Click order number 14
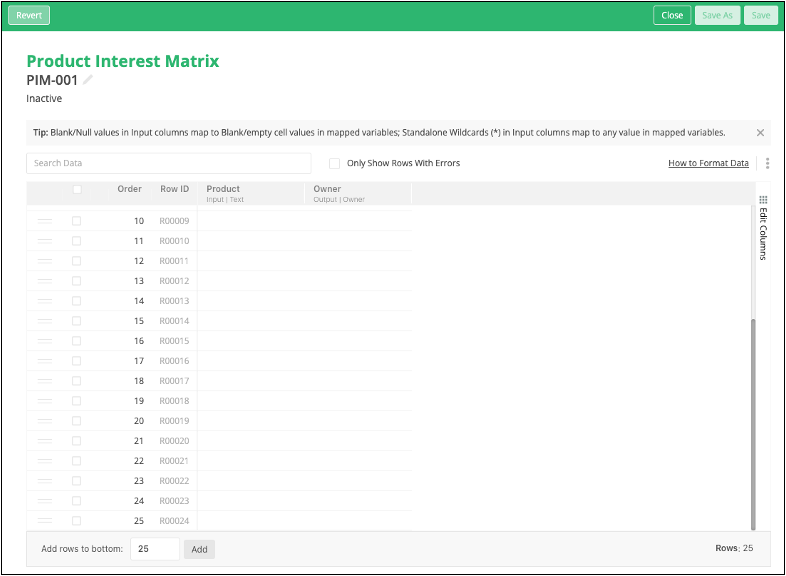 tap(139, 301)
